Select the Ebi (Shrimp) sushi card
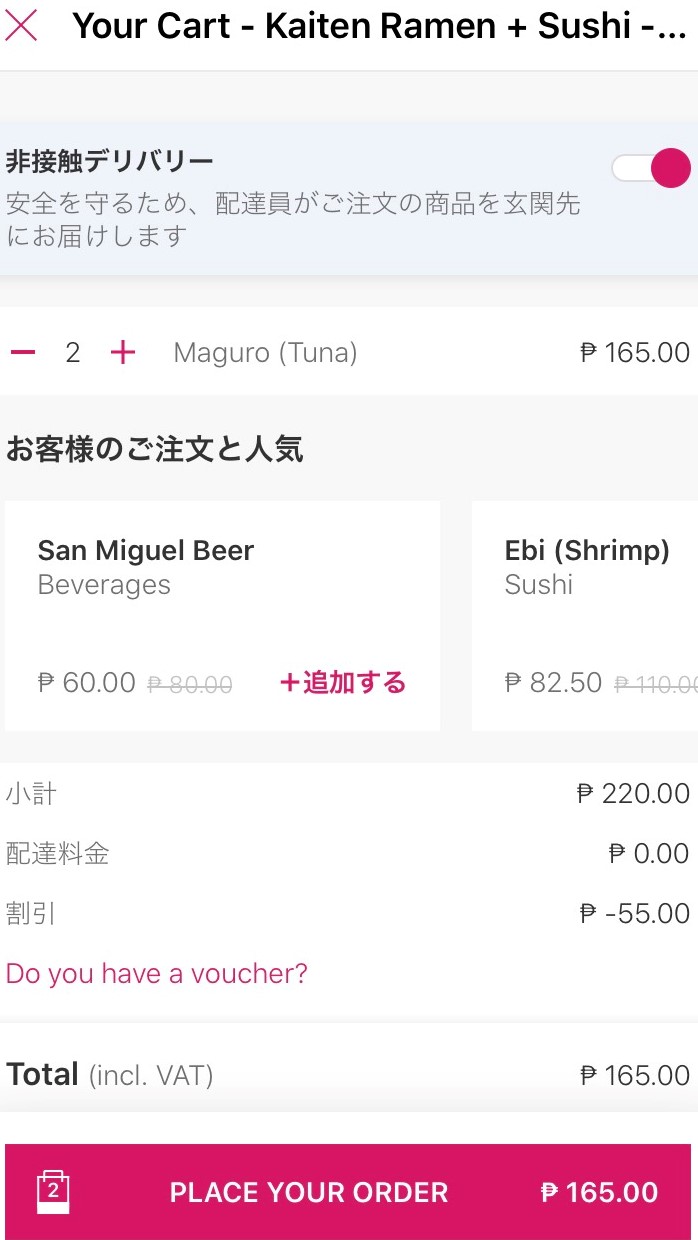 pos(587,566)
